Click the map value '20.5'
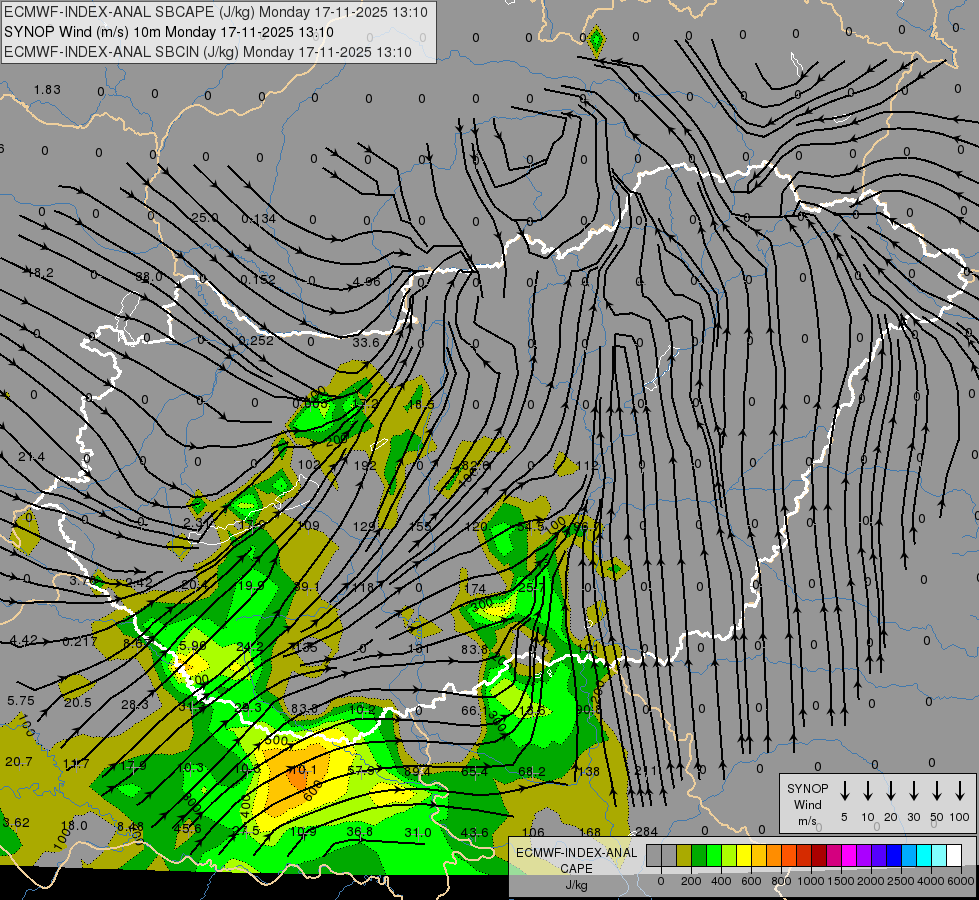 77,703
